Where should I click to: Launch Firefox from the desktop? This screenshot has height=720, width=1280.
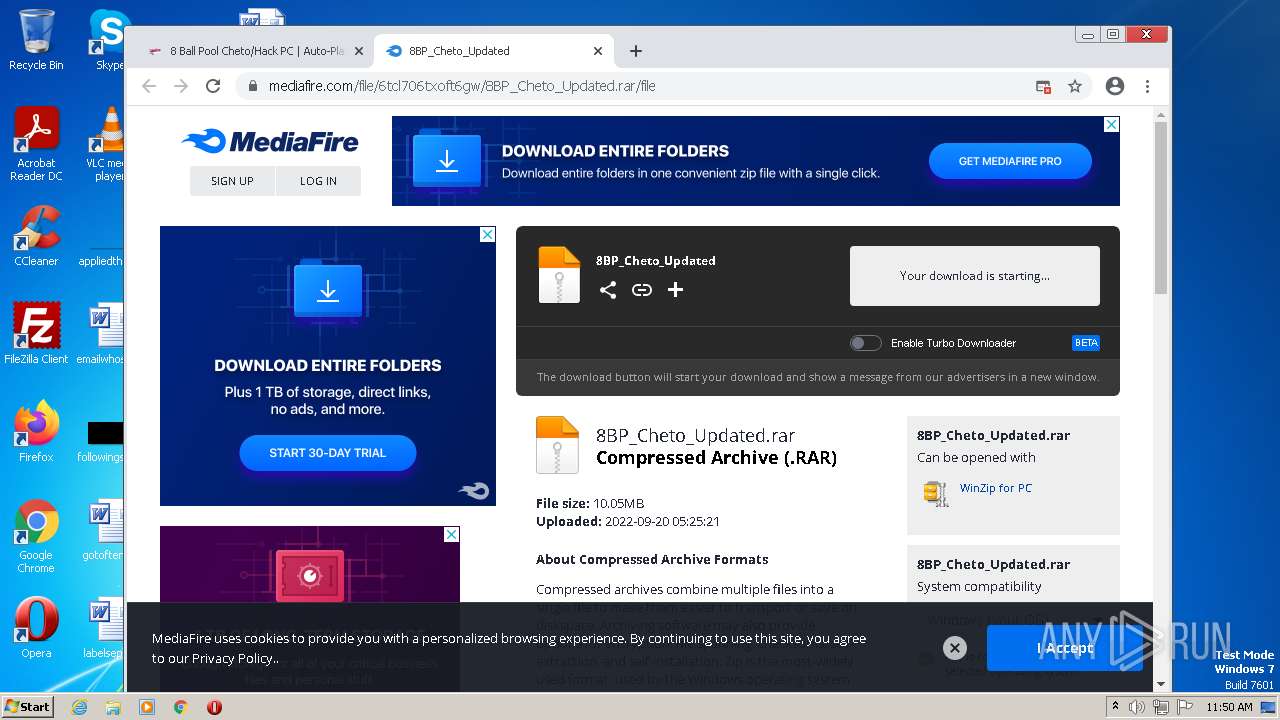36,432
